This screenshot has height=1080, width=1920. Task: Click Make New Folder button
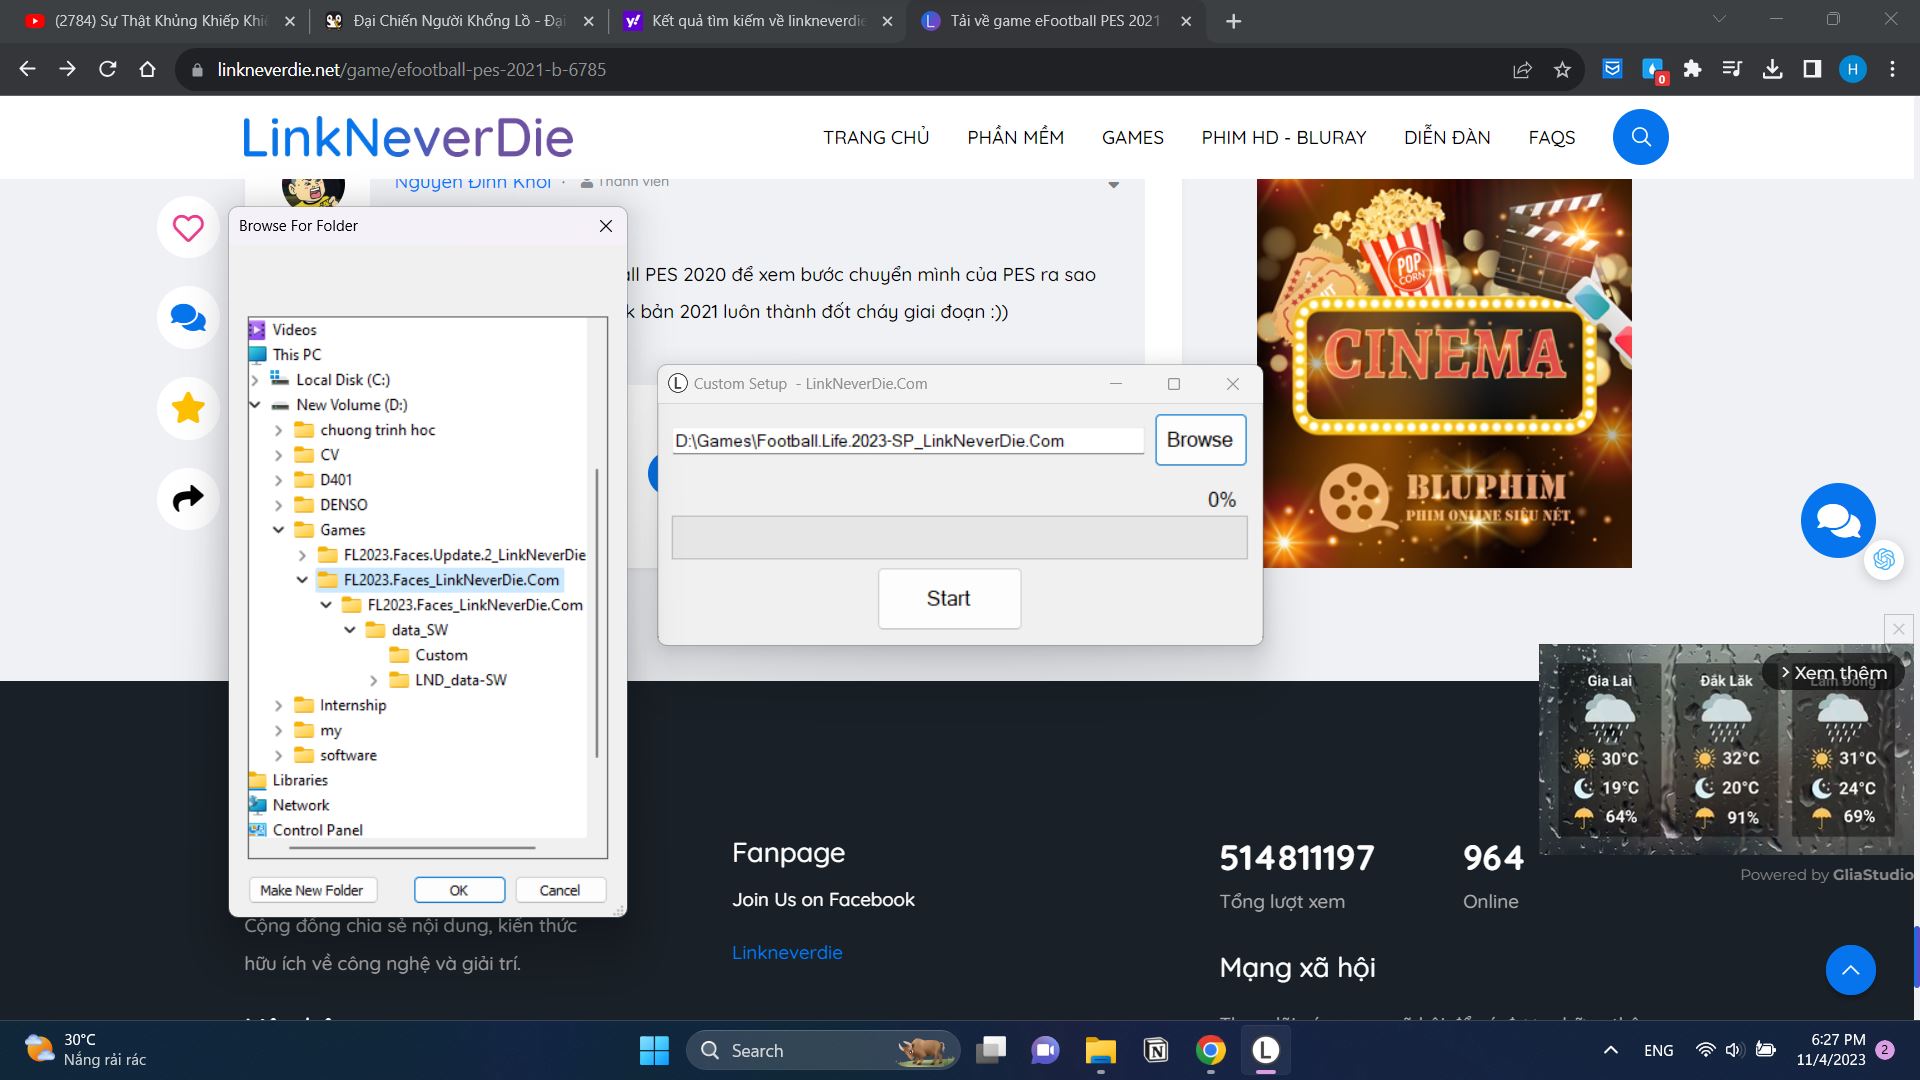pos(312,890)
